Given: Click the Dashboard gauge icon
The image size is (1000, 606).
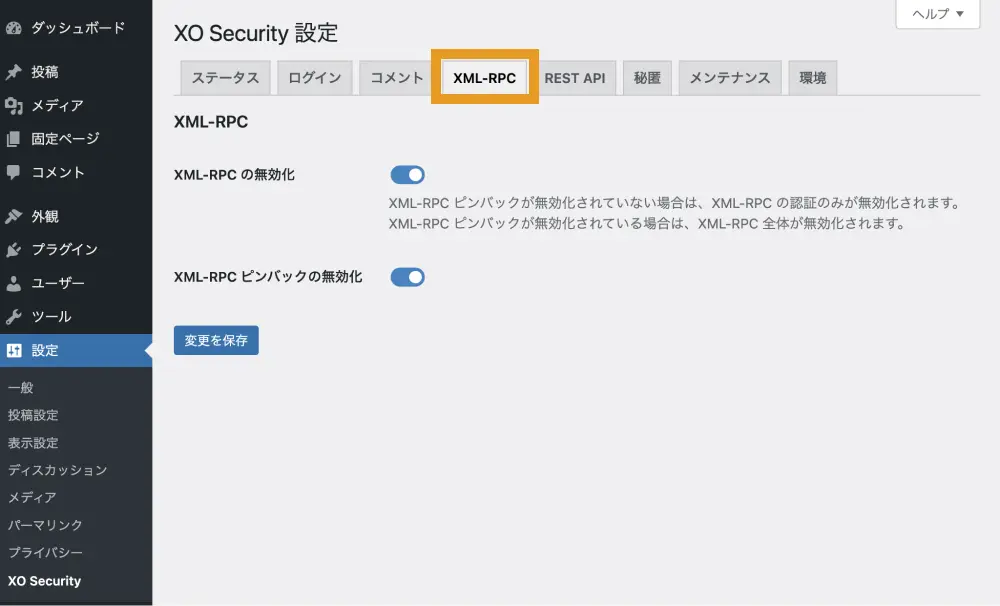Looking at the screenshot, I should point(14,28).
